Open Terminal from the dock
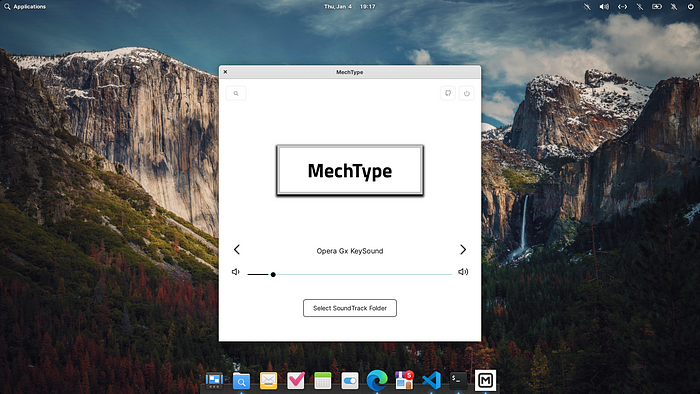 click(458, 380)
